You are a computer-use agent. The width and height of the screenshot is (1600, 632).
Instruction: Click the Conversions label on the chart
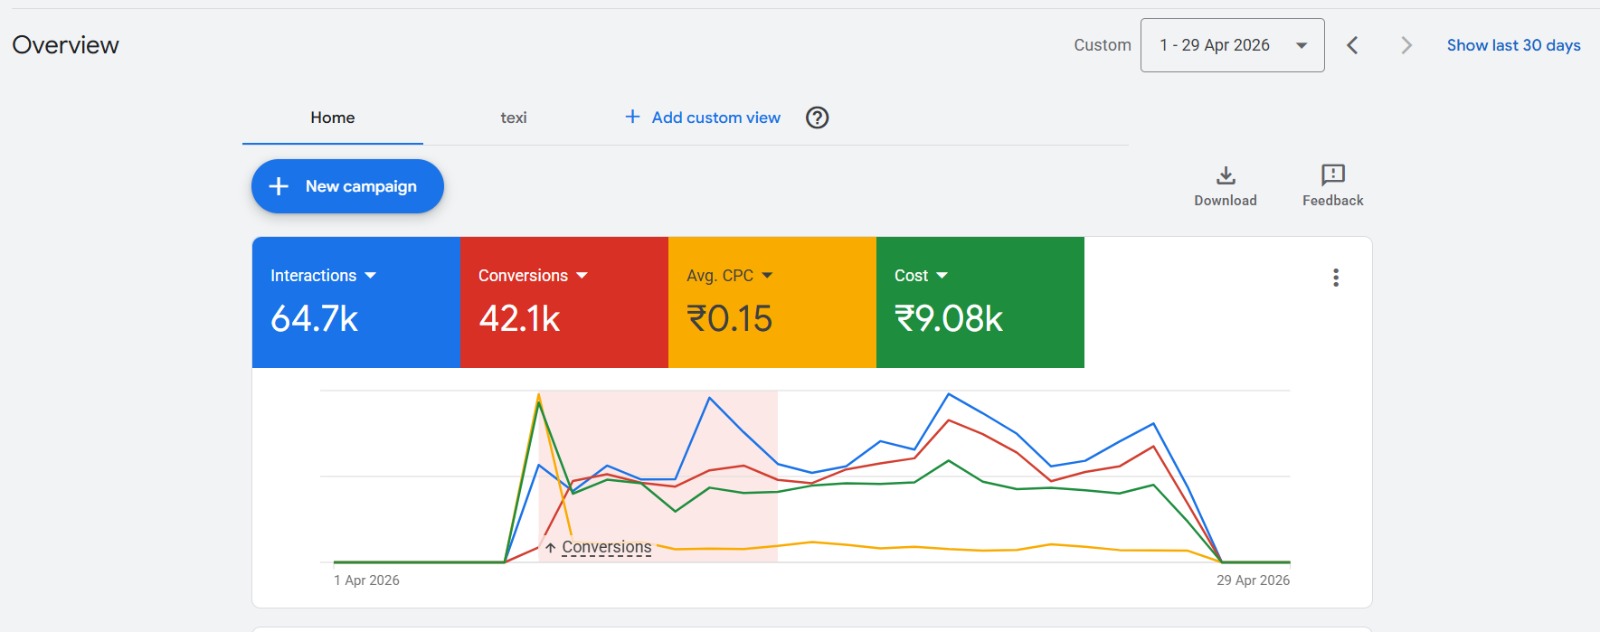606,547
